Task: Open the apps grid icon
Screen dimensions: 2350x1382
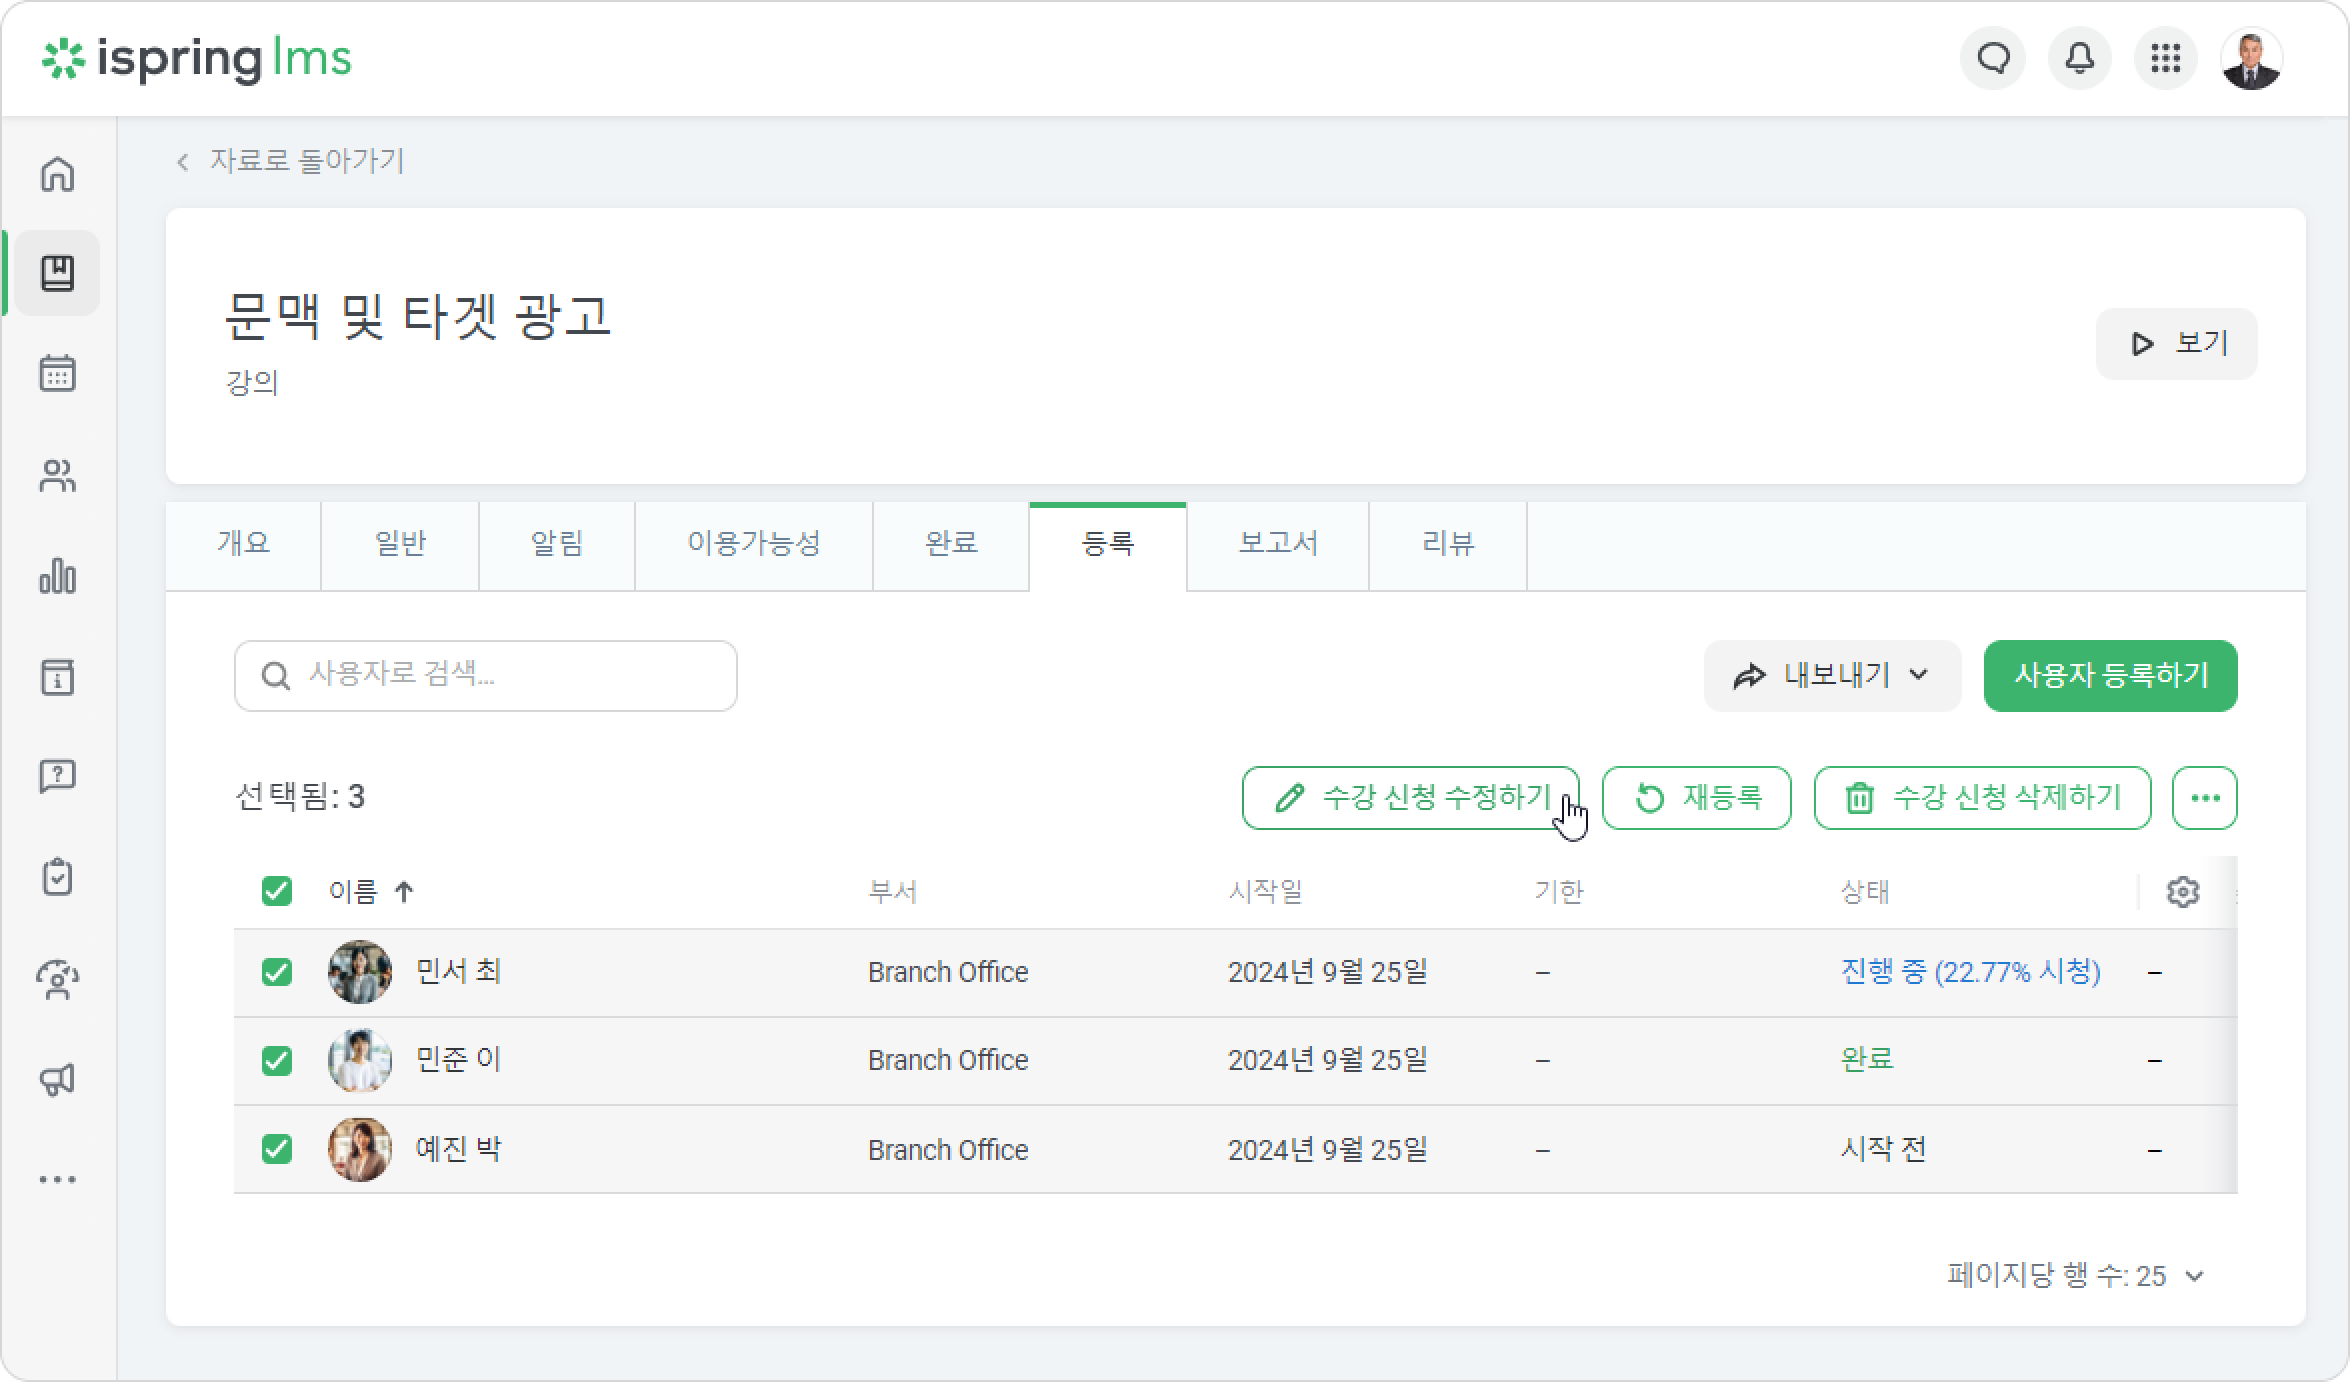Action: click(2166, 59)
